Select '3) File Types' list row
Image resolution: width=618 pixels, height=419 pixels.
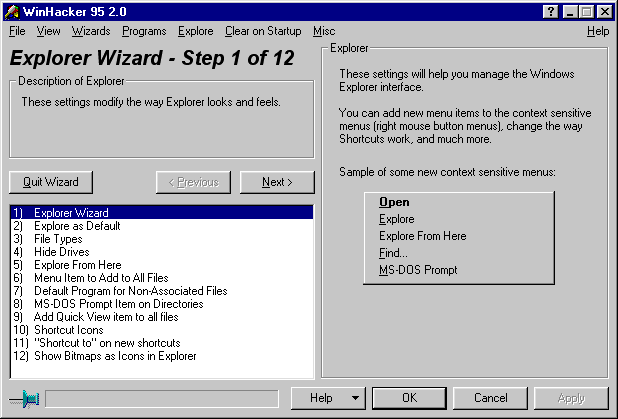tap(162, 239)
